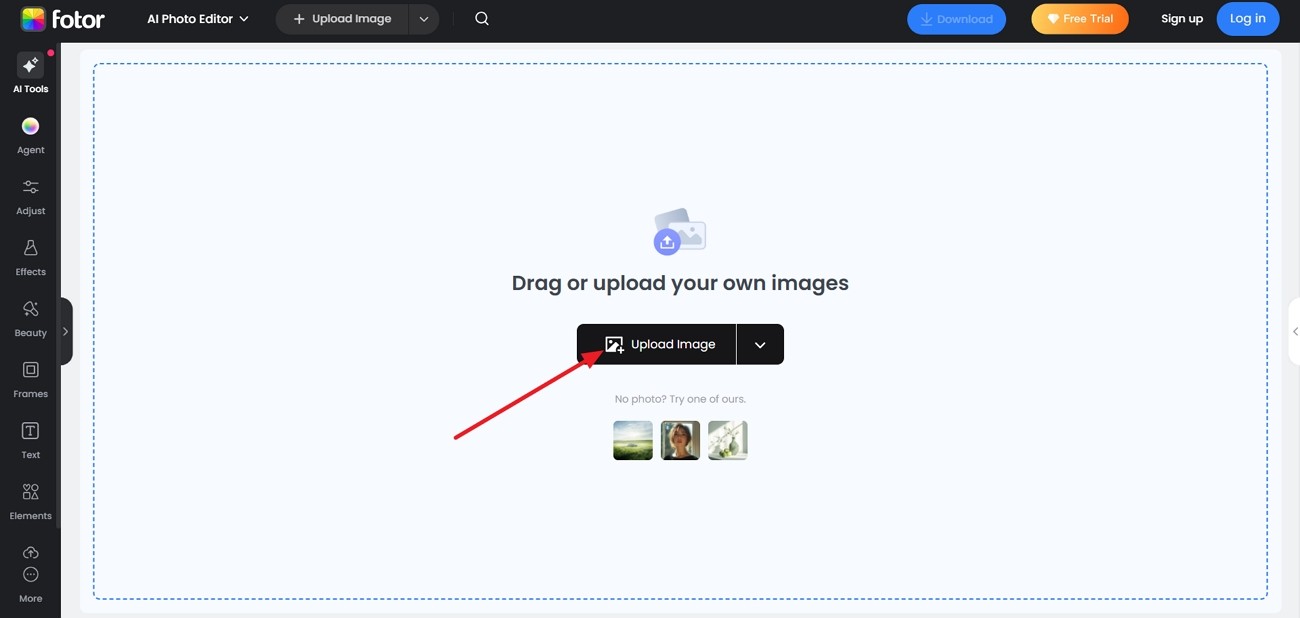1300x618 pixels.
Task: Click the center Upload Image button
Action: point(656,344)
